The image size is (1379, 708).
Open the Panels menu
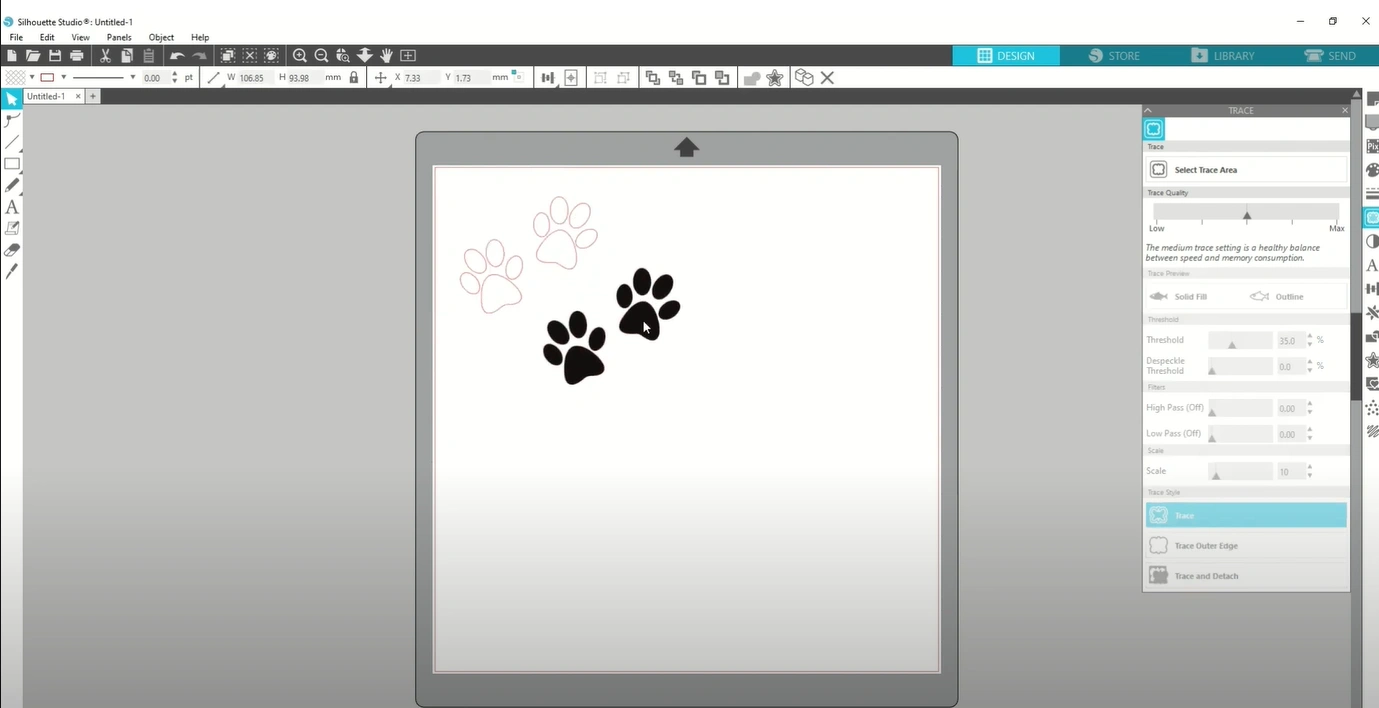point(119,37)
